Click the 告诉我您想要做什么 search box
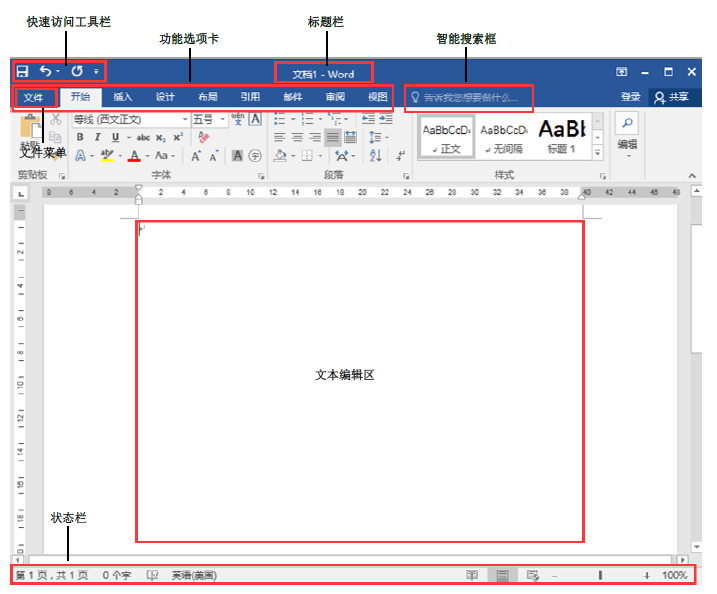The height and width of the screenshot is (594, 717). pos(470,98)
